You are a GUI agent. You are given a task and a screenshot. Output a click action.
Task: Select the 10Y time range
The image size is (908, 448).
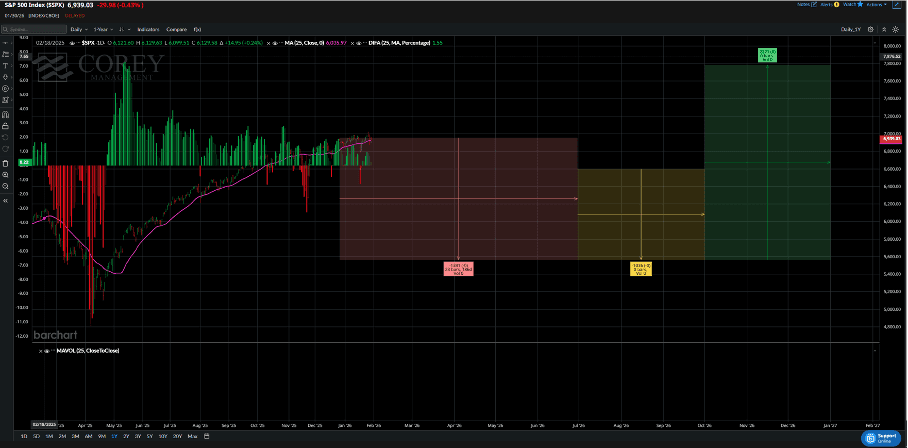click(x=163, y=436)
